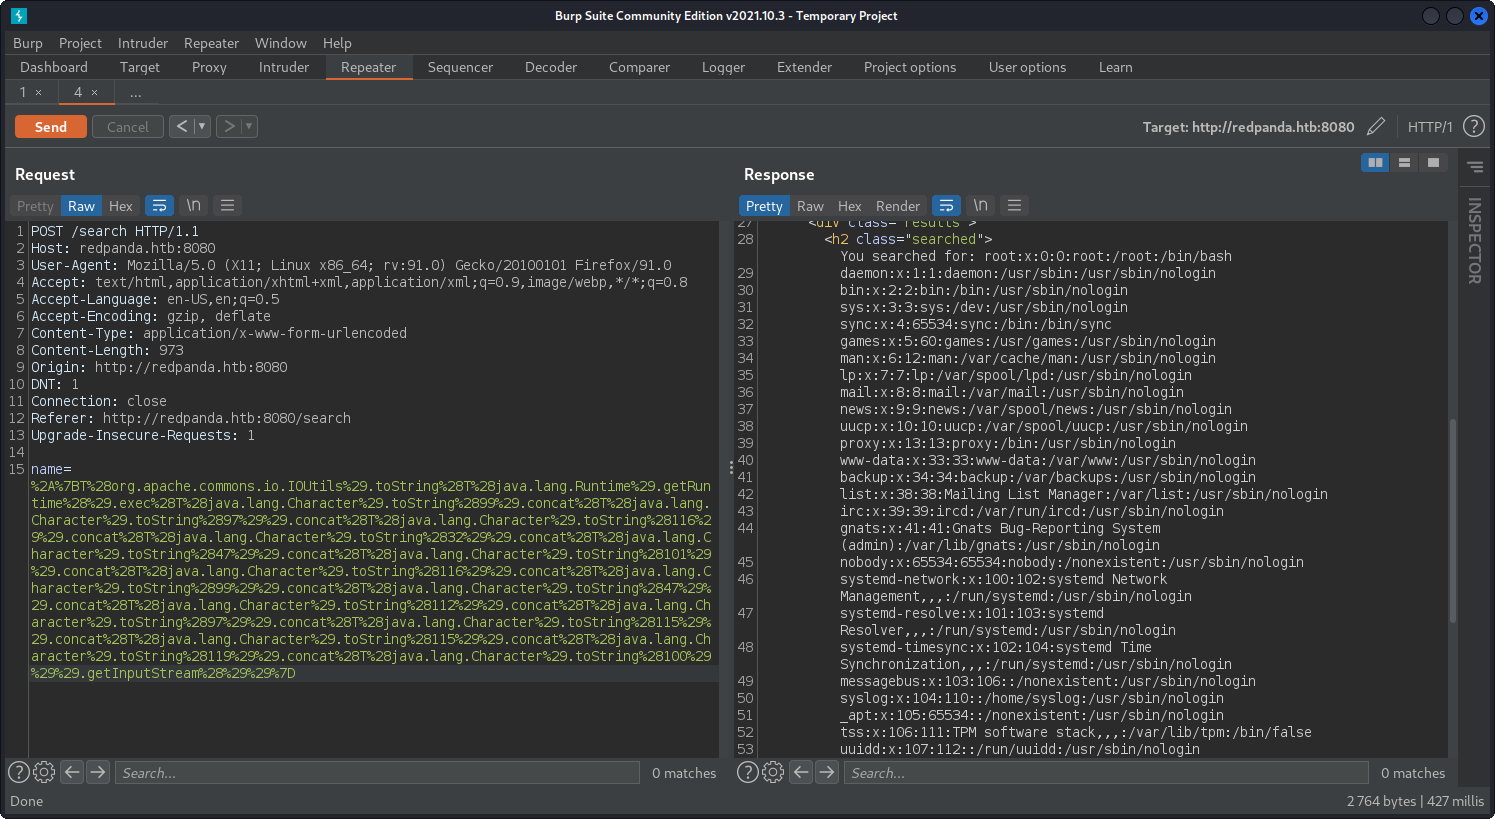
Task: Switch protocol via HTTP/1 label
Action: point(1430,127)
